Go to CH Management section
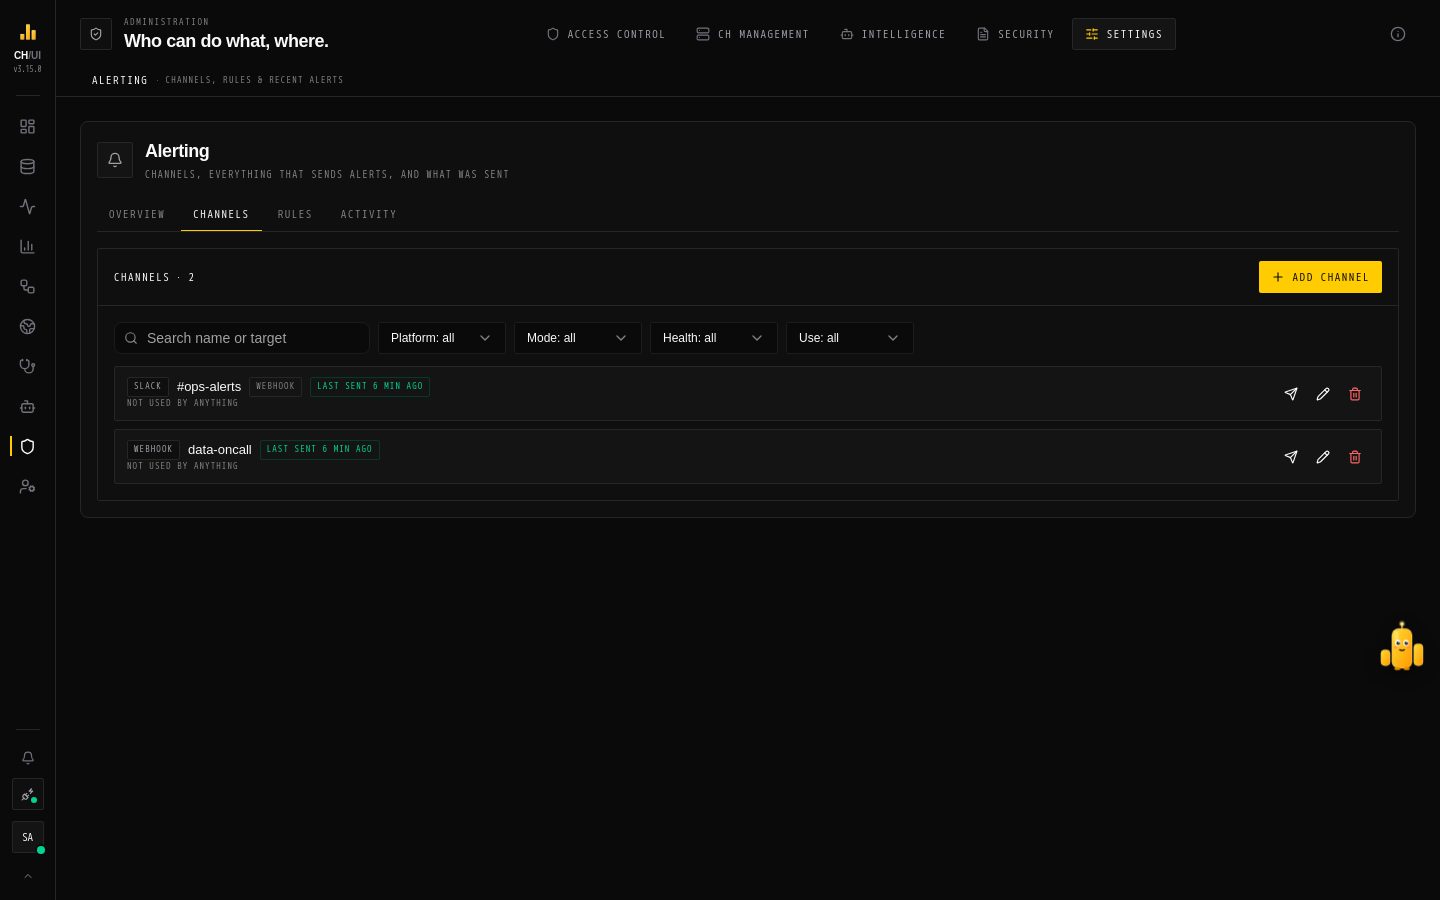The height and width of the screenshot is (900, 1440). tap(753, 34)
